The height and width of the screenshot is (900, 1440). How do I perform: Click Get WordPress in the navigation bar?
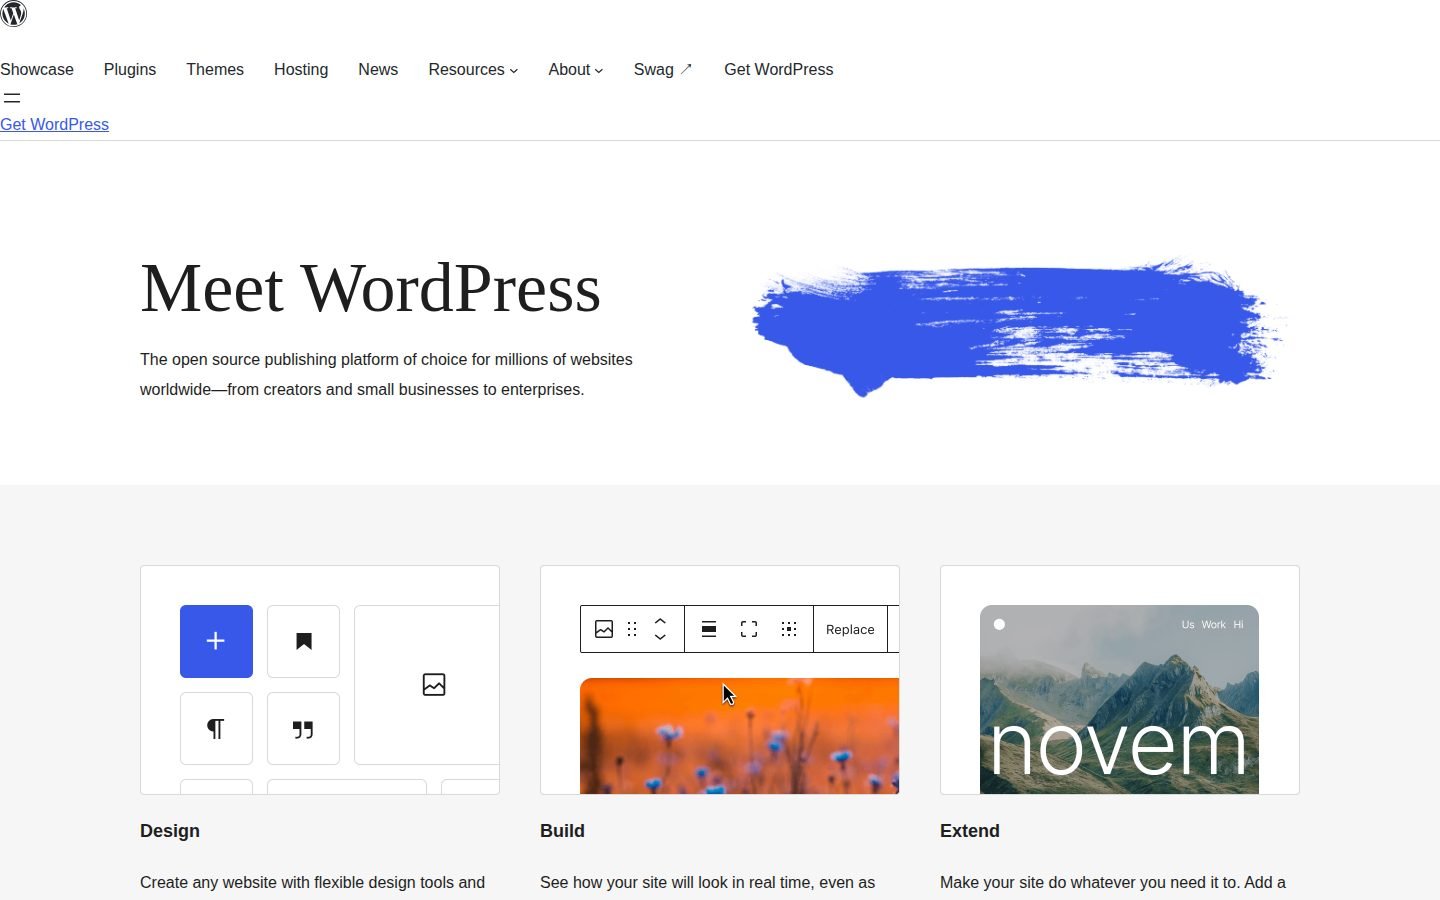pos(779,69)
